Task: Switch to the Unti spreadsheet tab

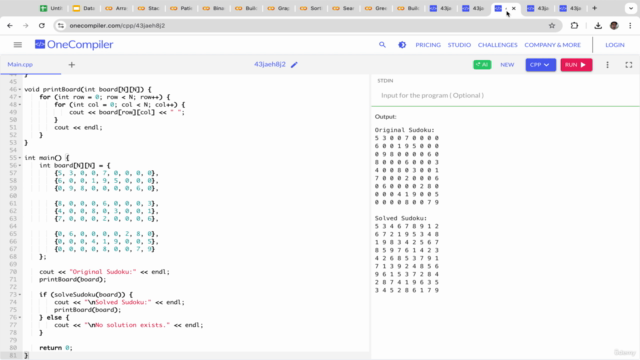Action: (x=51, y=8)
